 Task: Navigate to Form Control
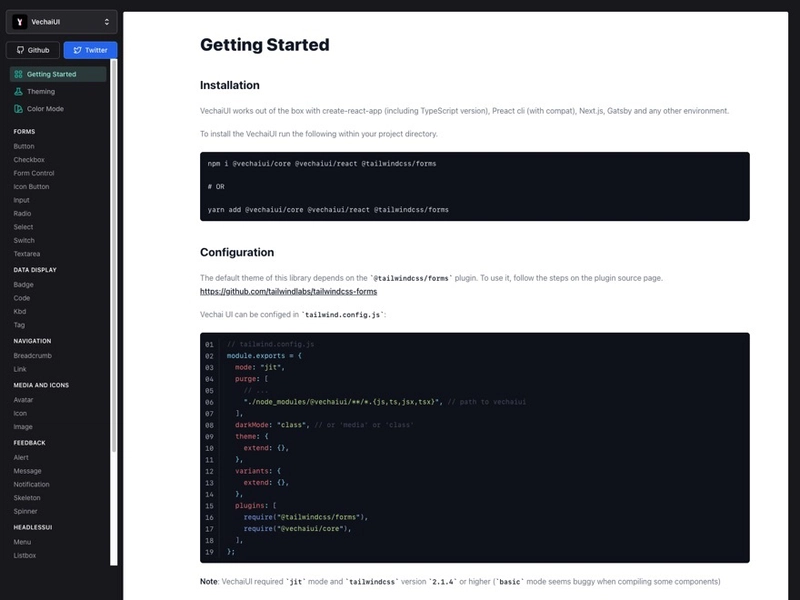(x=34, y=173)
